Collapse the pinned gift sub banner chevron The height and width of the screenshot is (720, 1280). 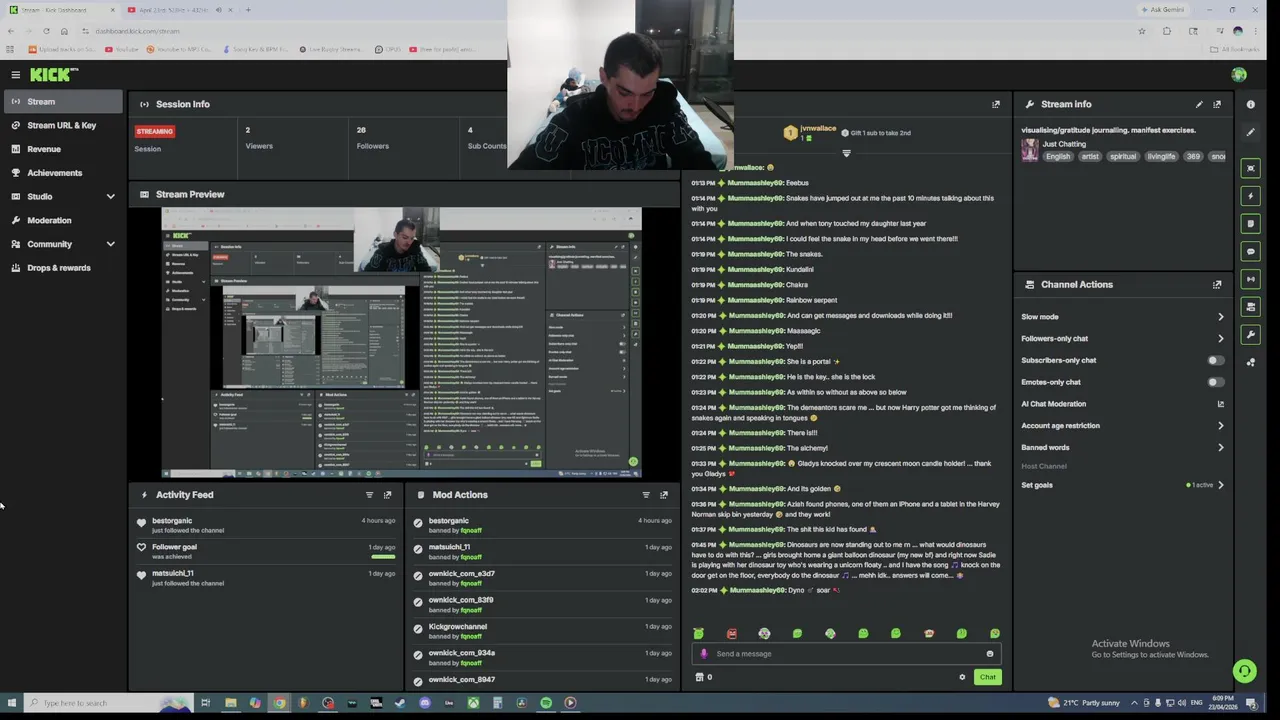(846, 153)
